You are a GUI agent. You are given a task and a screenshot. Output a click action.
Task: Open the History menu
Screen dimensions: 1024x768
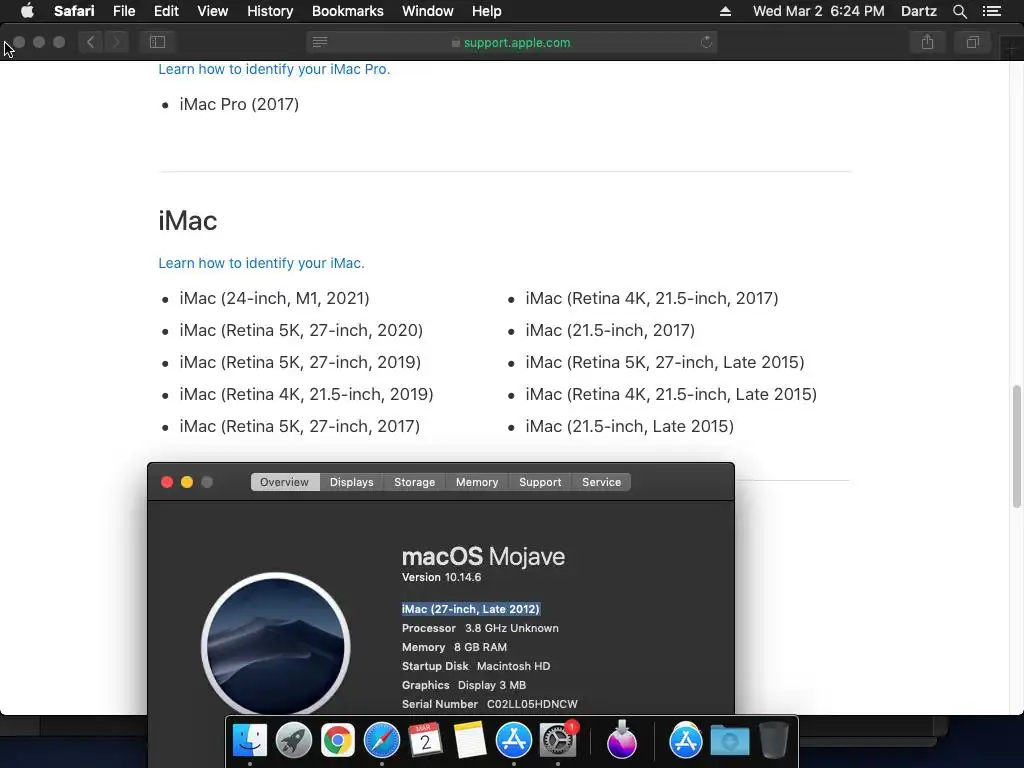coord(270,11)
